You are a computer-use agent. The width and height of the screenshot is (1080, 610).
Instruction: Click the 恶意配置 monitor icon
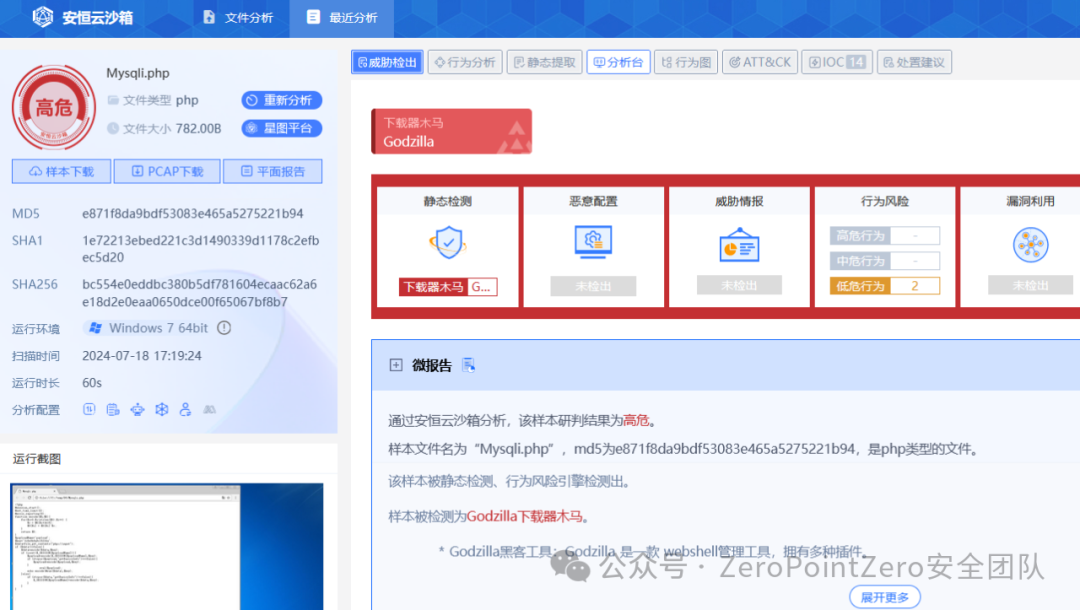(593, 242)
